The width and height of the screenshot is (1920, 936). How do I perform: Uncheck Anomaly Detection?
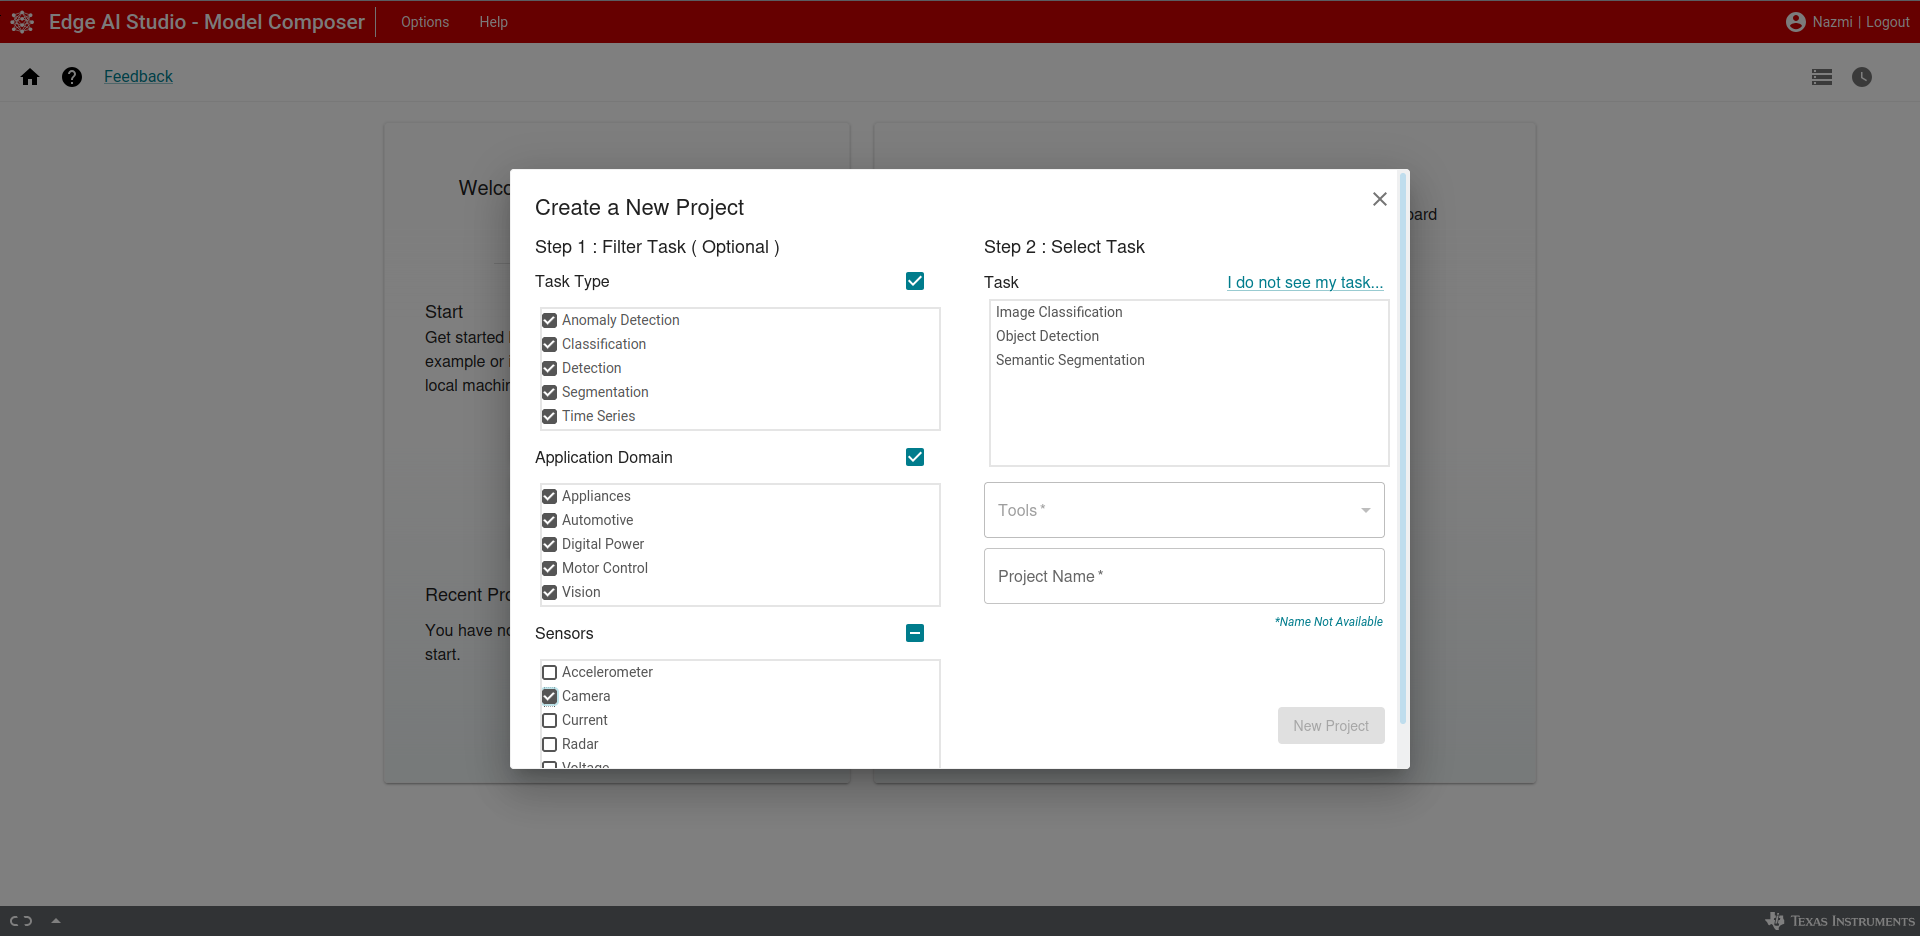[549, 320]
